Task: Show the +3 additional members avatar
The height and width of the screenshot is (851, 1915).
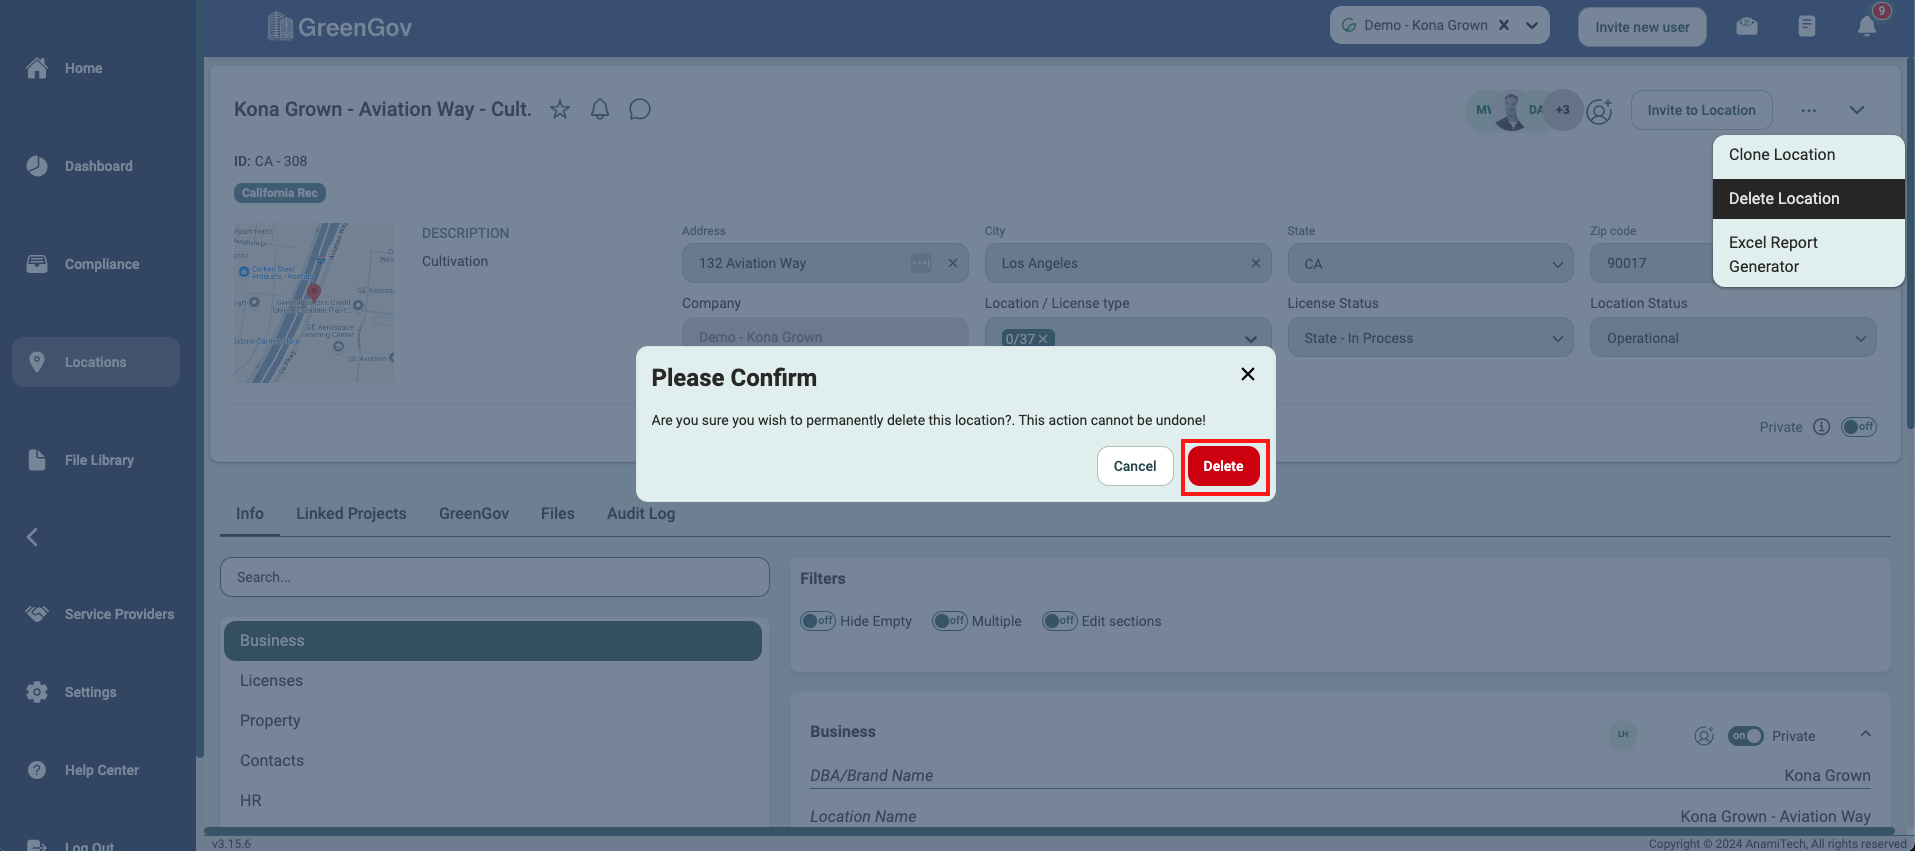Action: tap(1562, 110)
